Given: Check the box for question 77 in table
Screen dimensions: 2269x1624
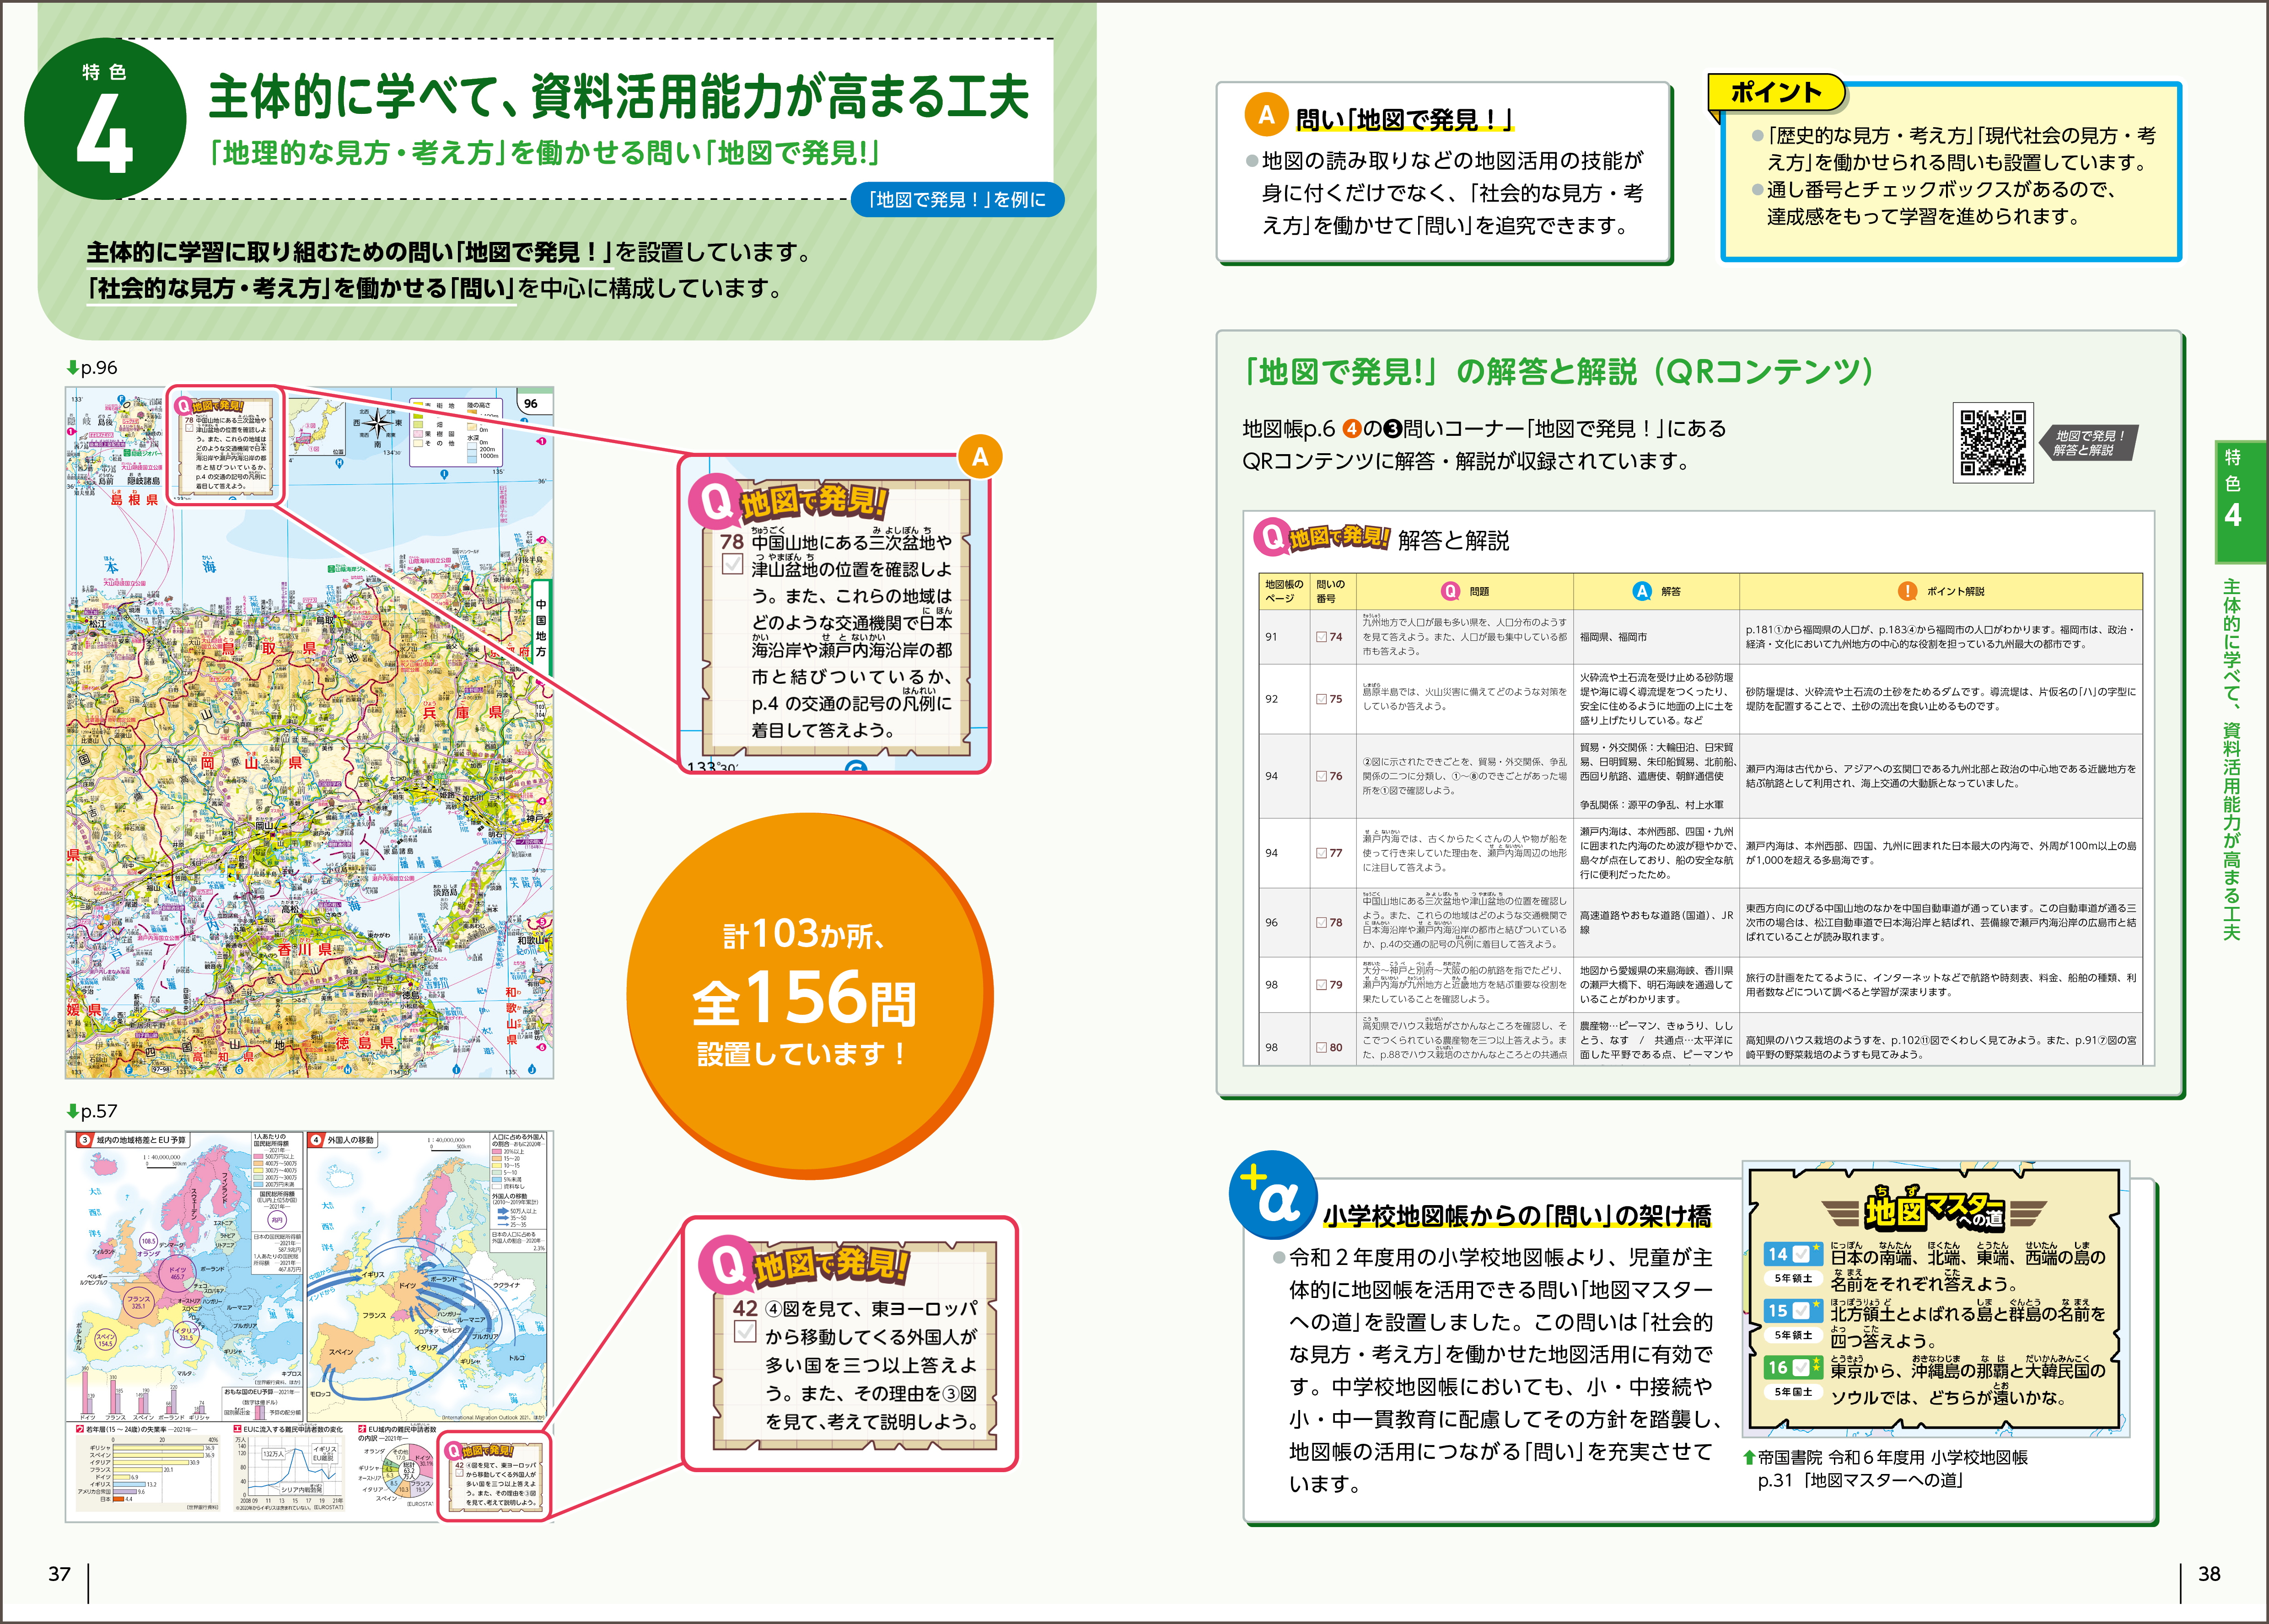Looking at the screenshot, I should click(x=1321, y=853).
